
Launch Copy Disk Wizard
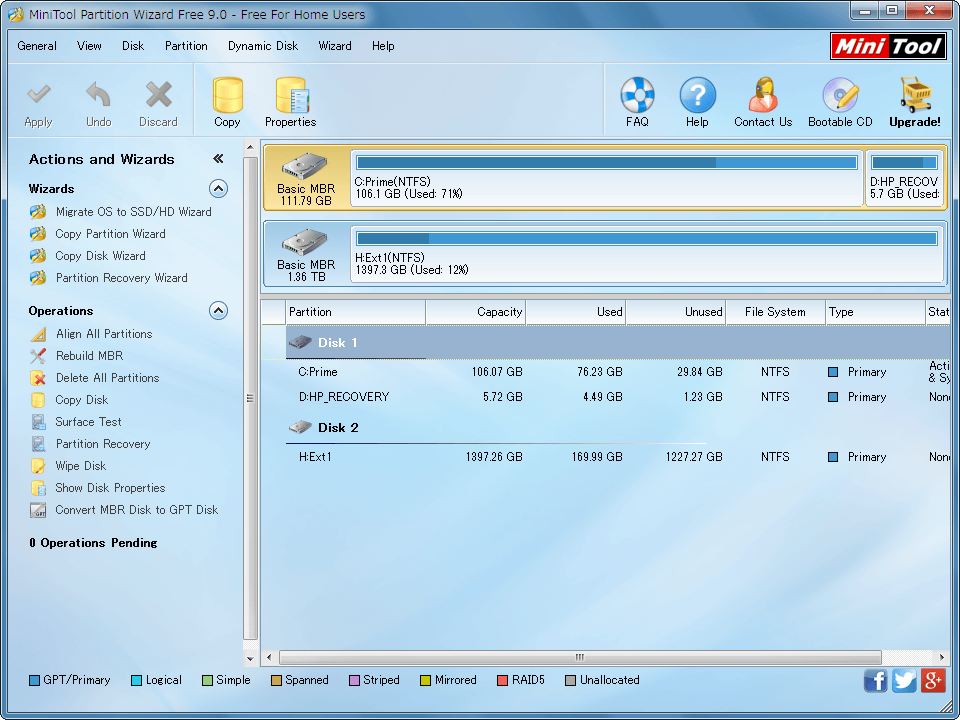point(100,256)
